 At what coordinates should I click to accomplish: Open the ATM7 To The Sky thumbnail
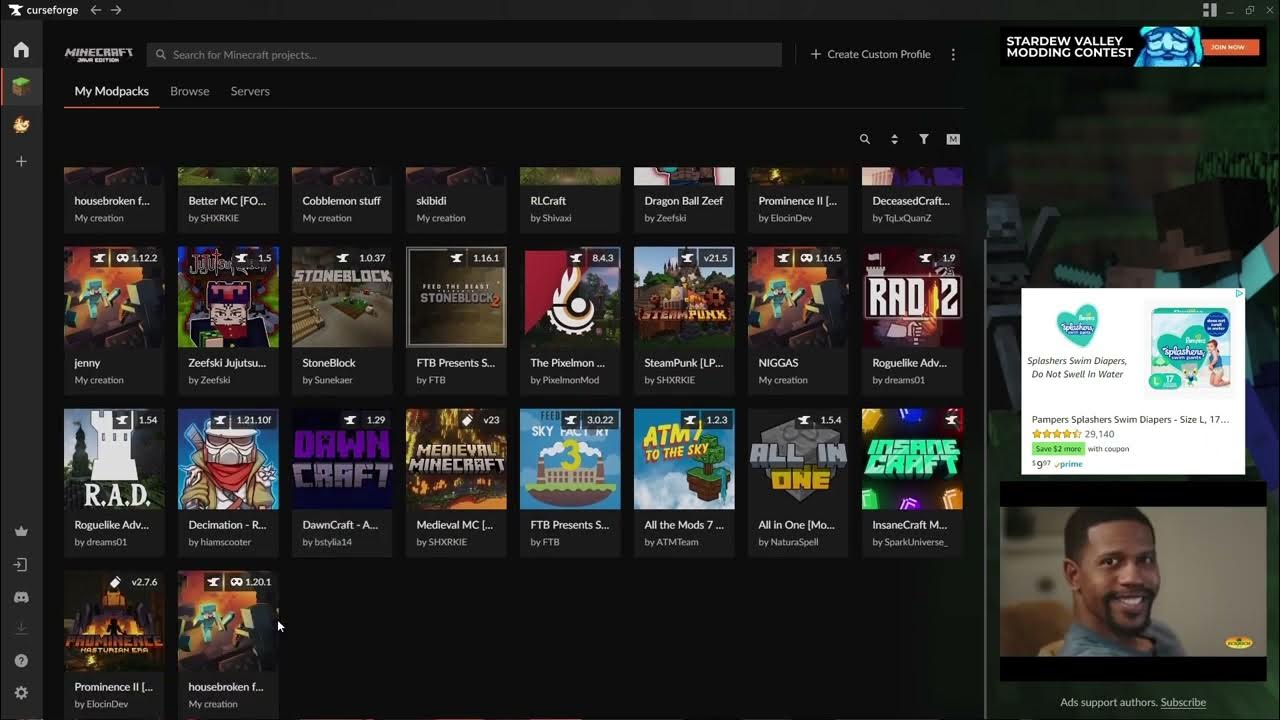(684, 459)
